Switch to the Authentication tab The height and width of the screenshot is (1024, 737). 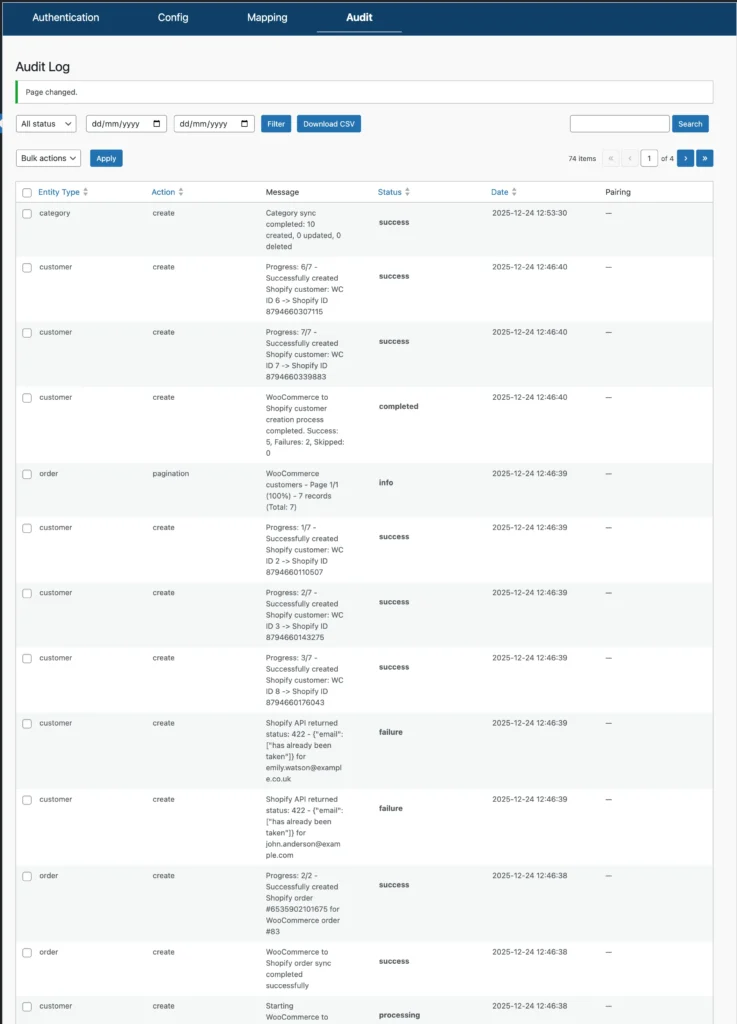pyautogui.click(x=65, y=17)
